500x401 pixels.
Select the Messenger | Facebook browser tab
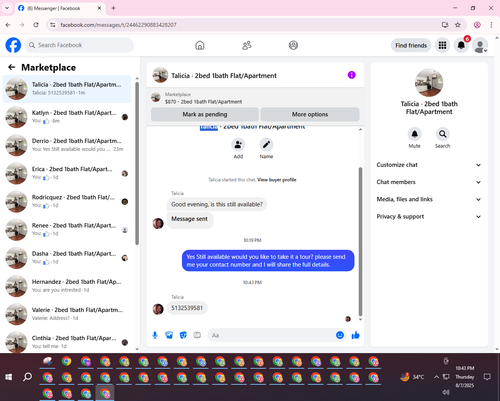[60, 8]
